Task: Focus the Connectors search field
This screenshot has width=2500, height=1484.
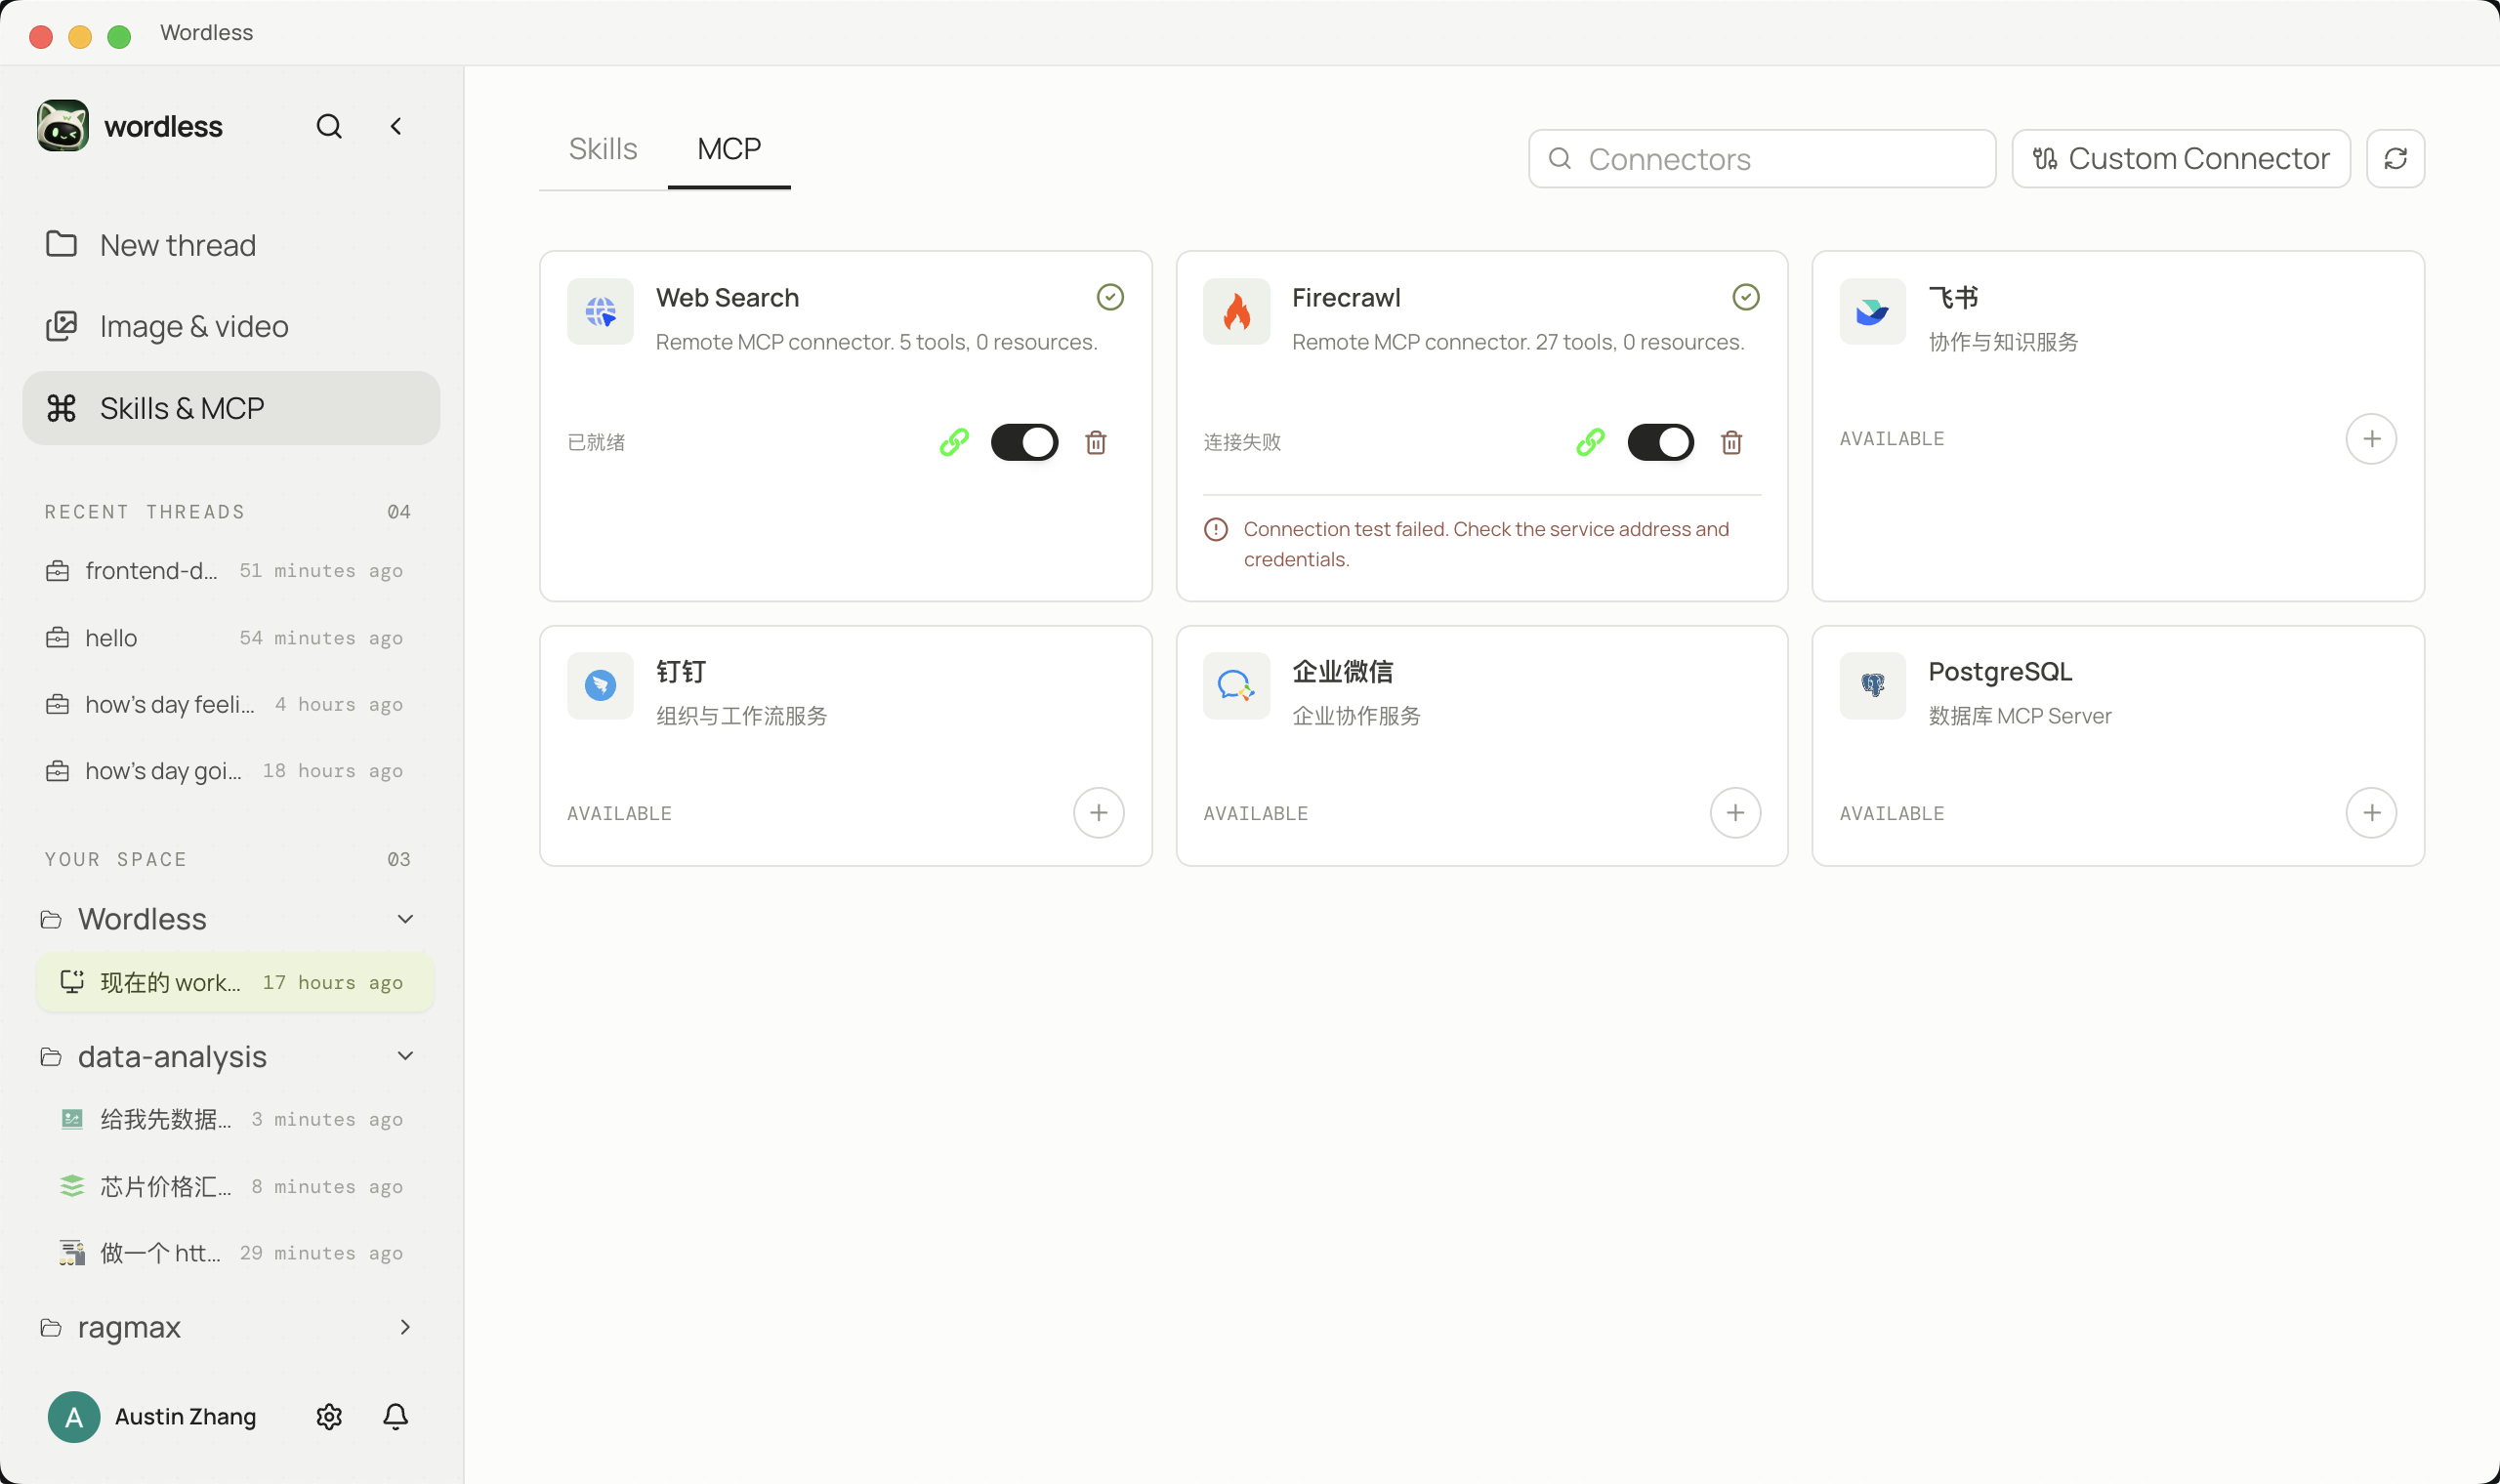Action: pos(1762,158)
